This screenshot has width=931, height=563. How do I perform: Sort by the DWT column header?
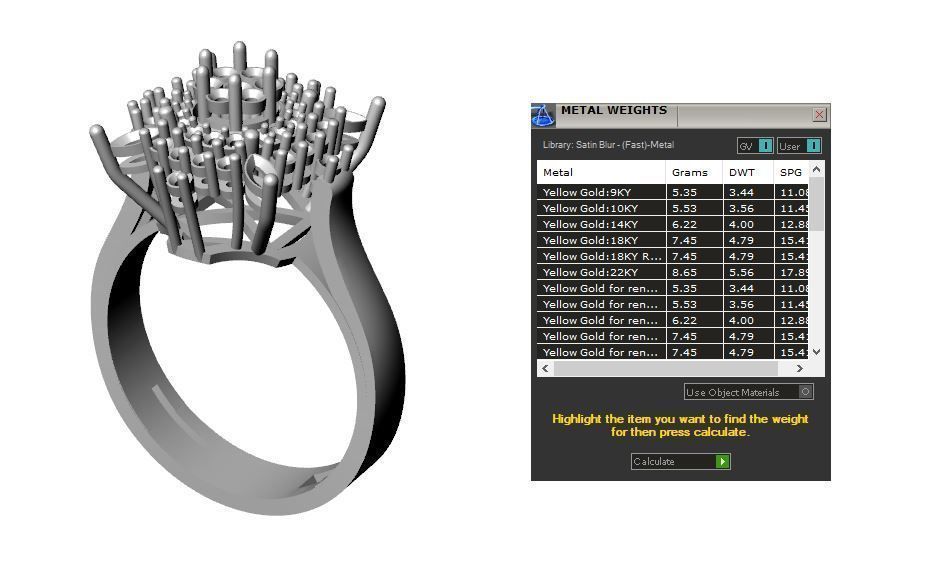(748, 172)
